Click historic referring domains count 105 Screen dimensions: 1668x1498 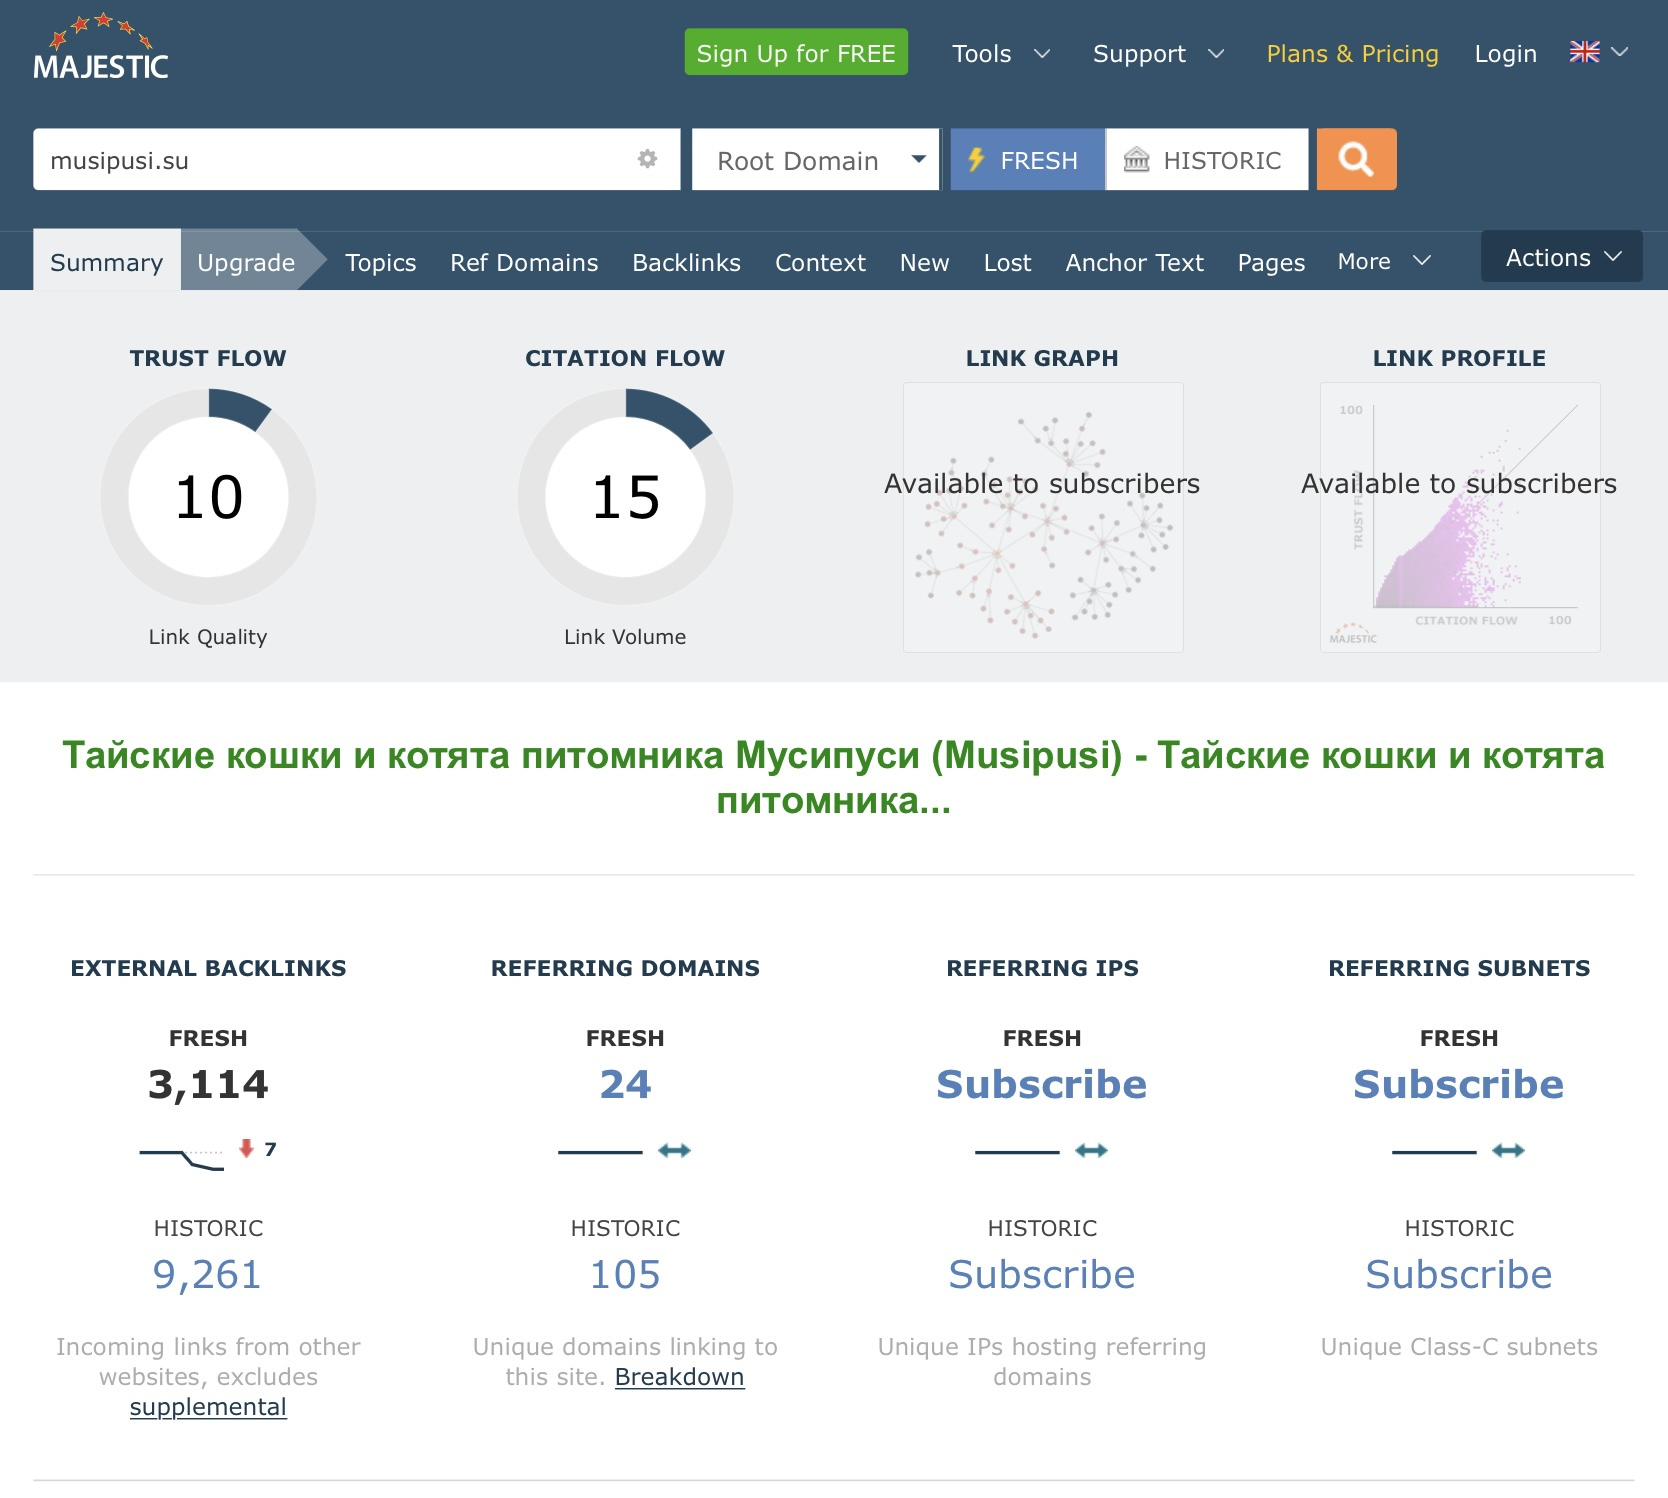click(625, 1274)
